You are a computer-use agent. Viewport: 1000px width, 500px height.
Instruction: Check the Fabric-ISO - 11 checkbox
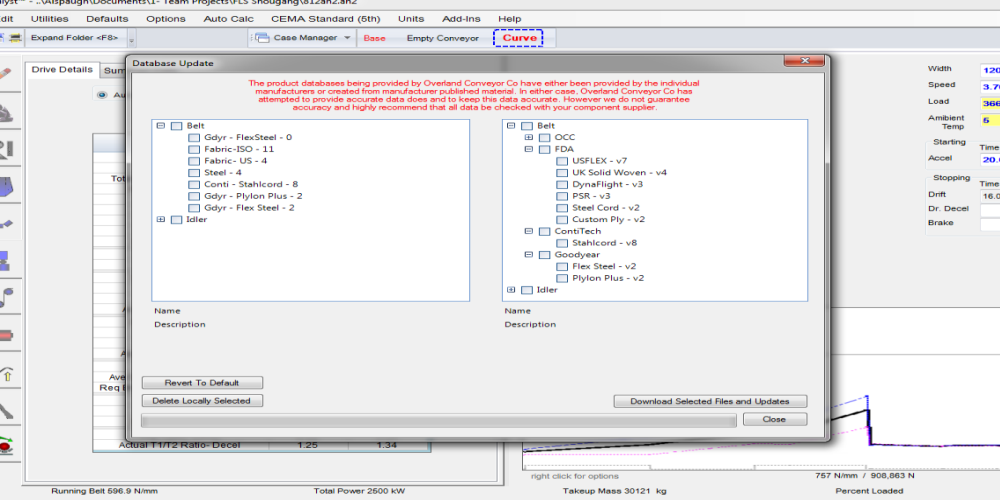(x=193, y=149)
